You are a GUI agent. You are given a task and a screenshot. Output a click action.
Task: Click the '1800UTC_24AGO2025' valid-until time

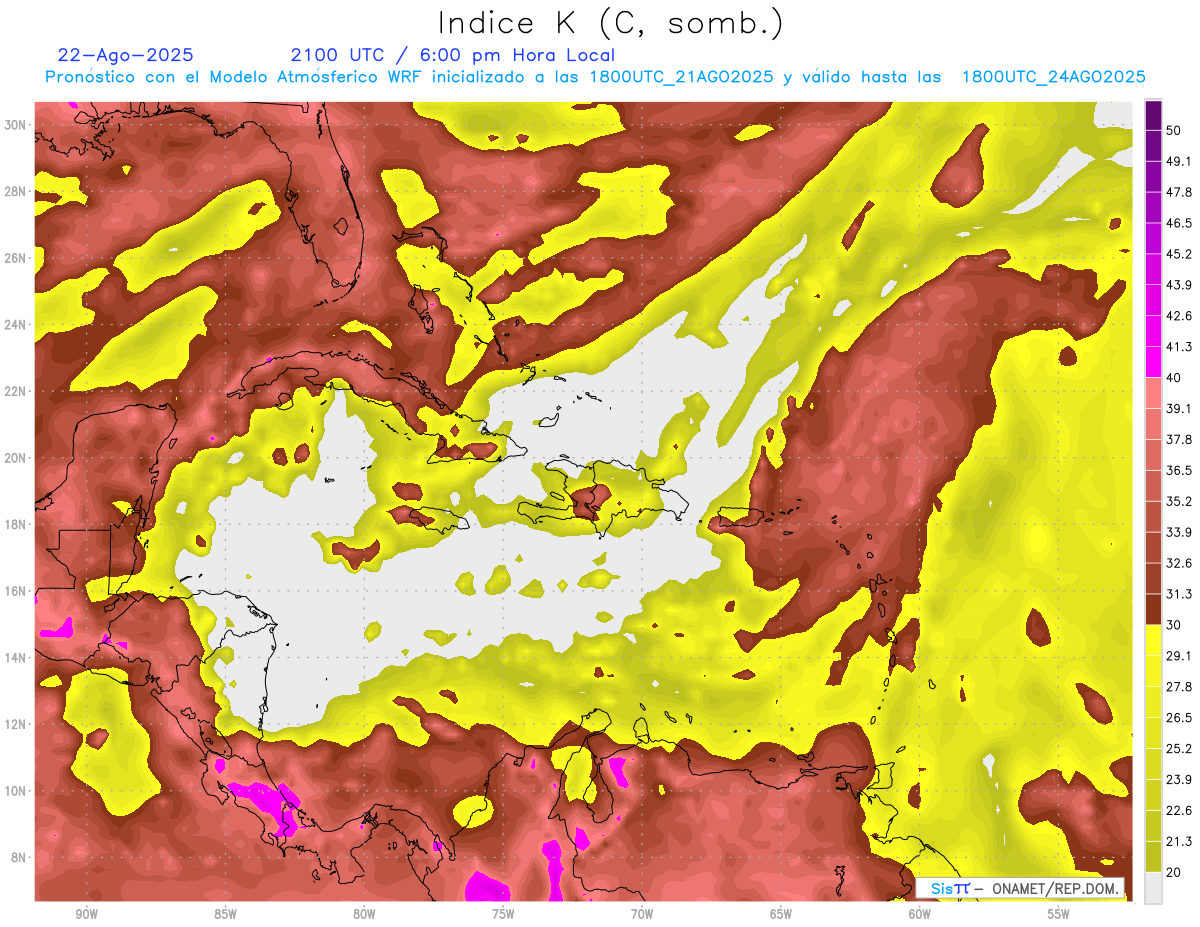(1053, 77)
